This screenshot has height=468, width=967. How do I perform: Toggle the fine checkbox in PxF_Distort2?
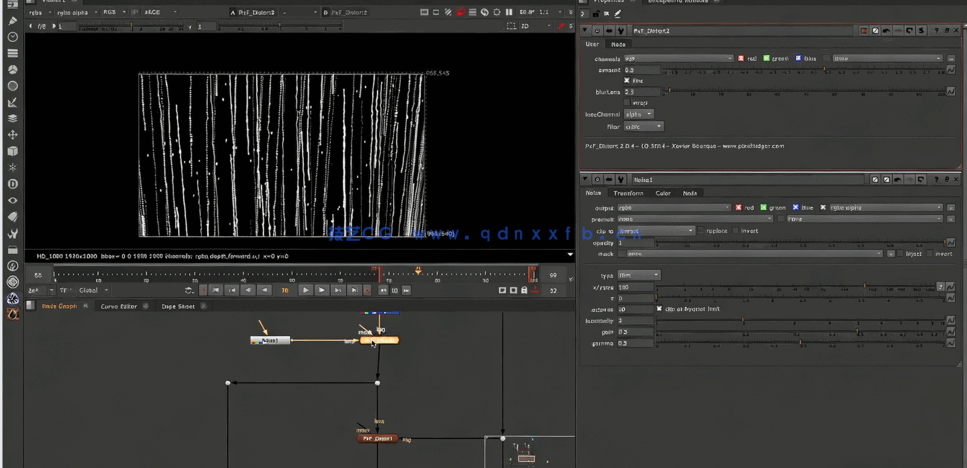tap(627, 81)
